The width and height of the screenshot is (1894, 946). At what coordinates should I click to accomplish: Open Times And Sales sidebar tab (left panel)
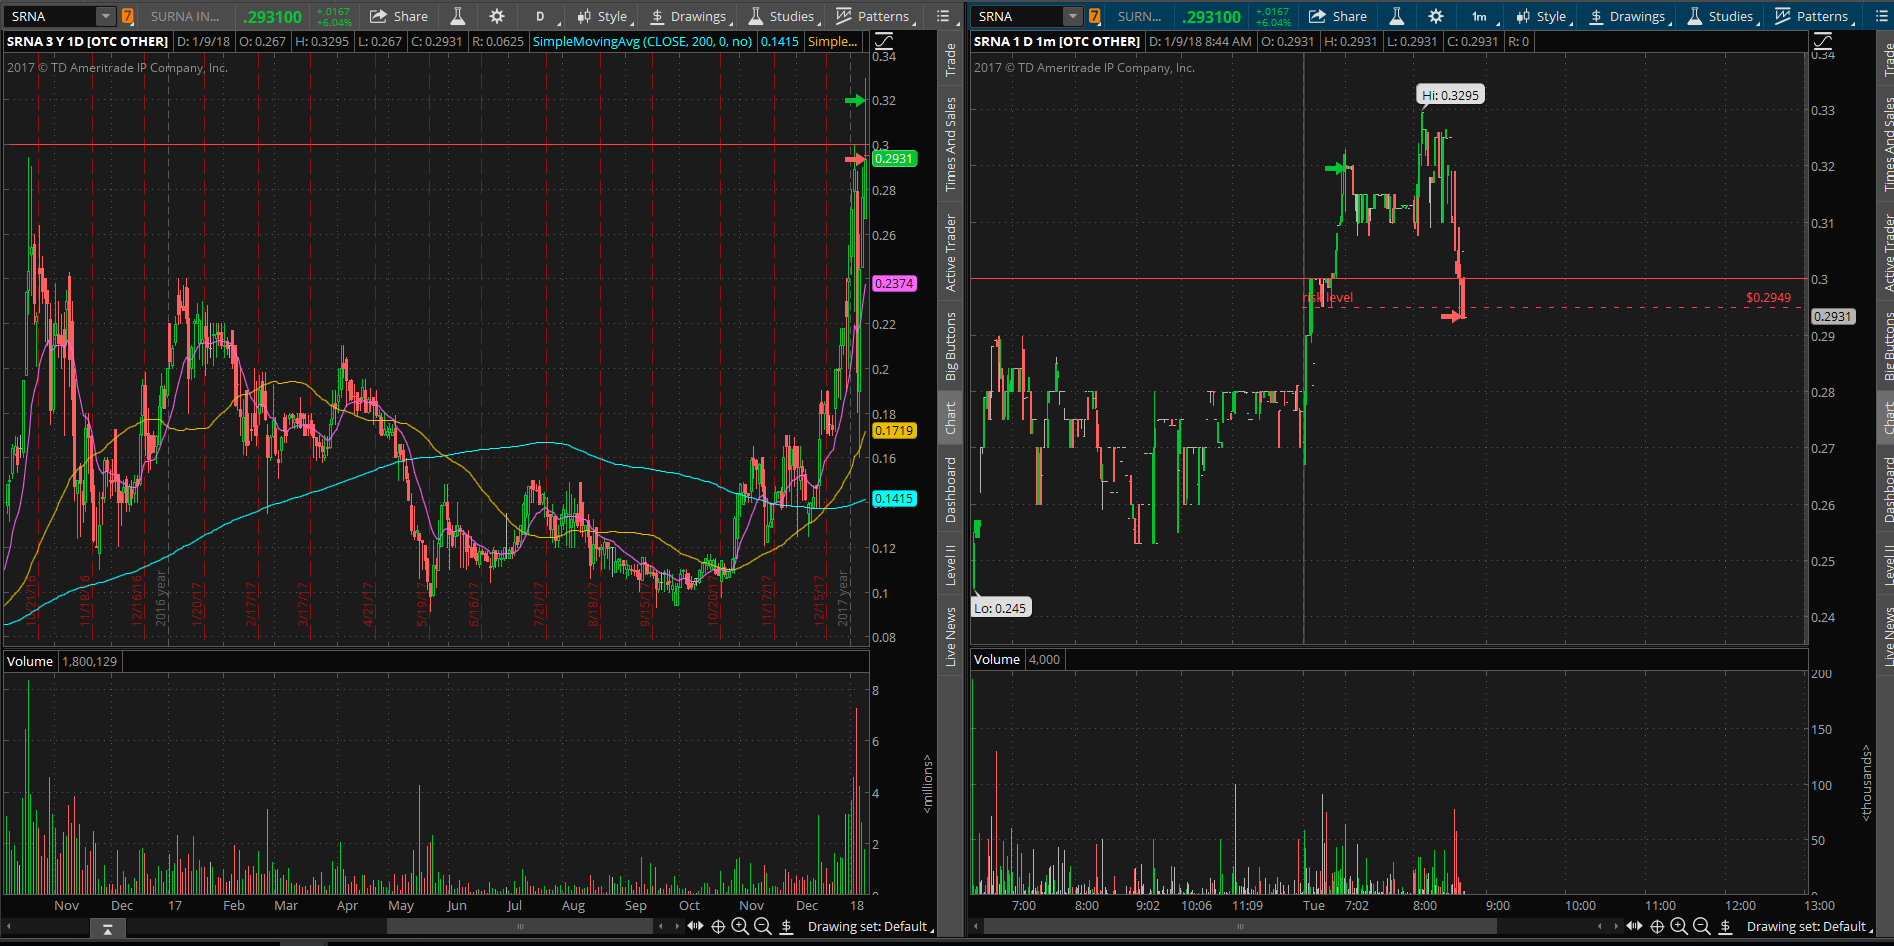click(951, 144)
